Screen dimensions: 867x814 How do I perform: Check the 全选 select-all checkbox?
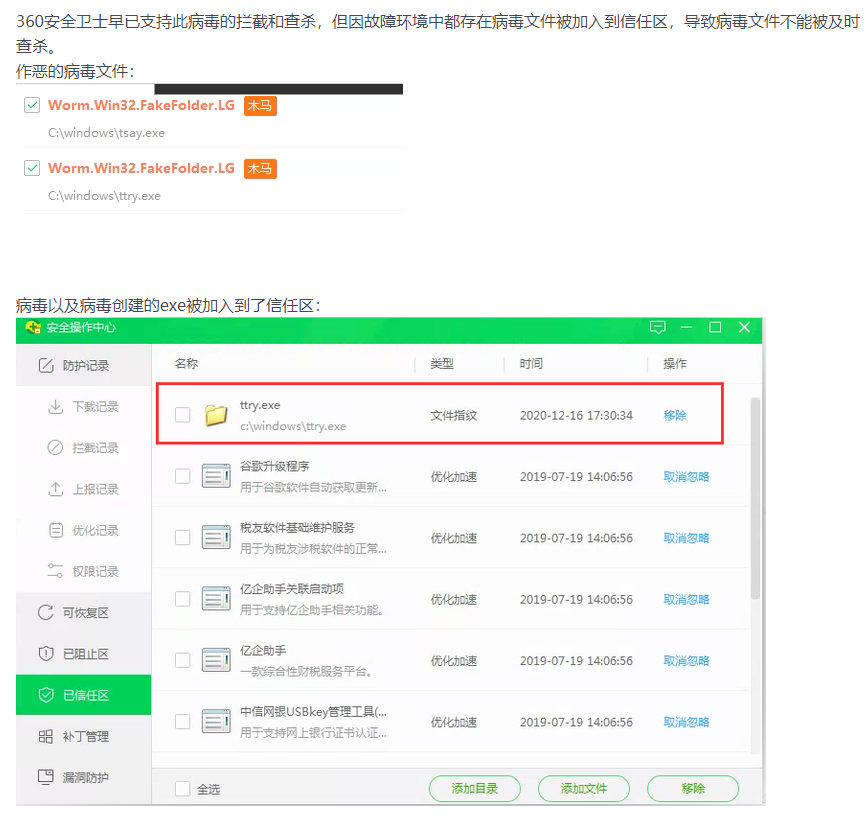click(x=182, y=789)
